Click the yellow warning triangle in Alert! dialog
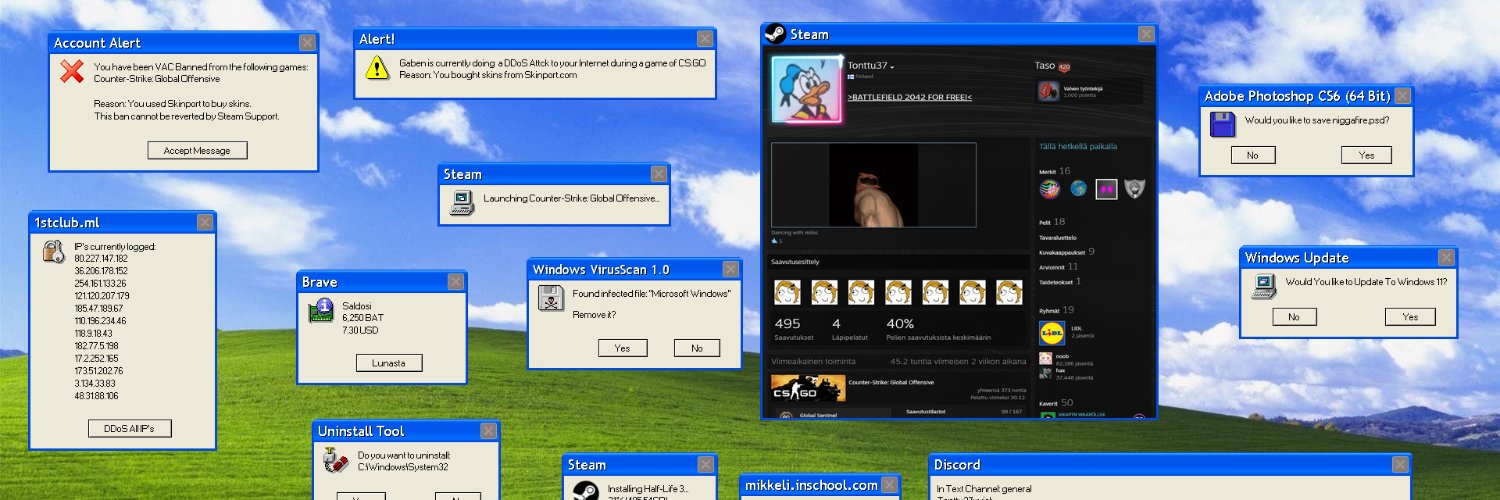Viewport: 1500px width, 500px height. (376, 67)
